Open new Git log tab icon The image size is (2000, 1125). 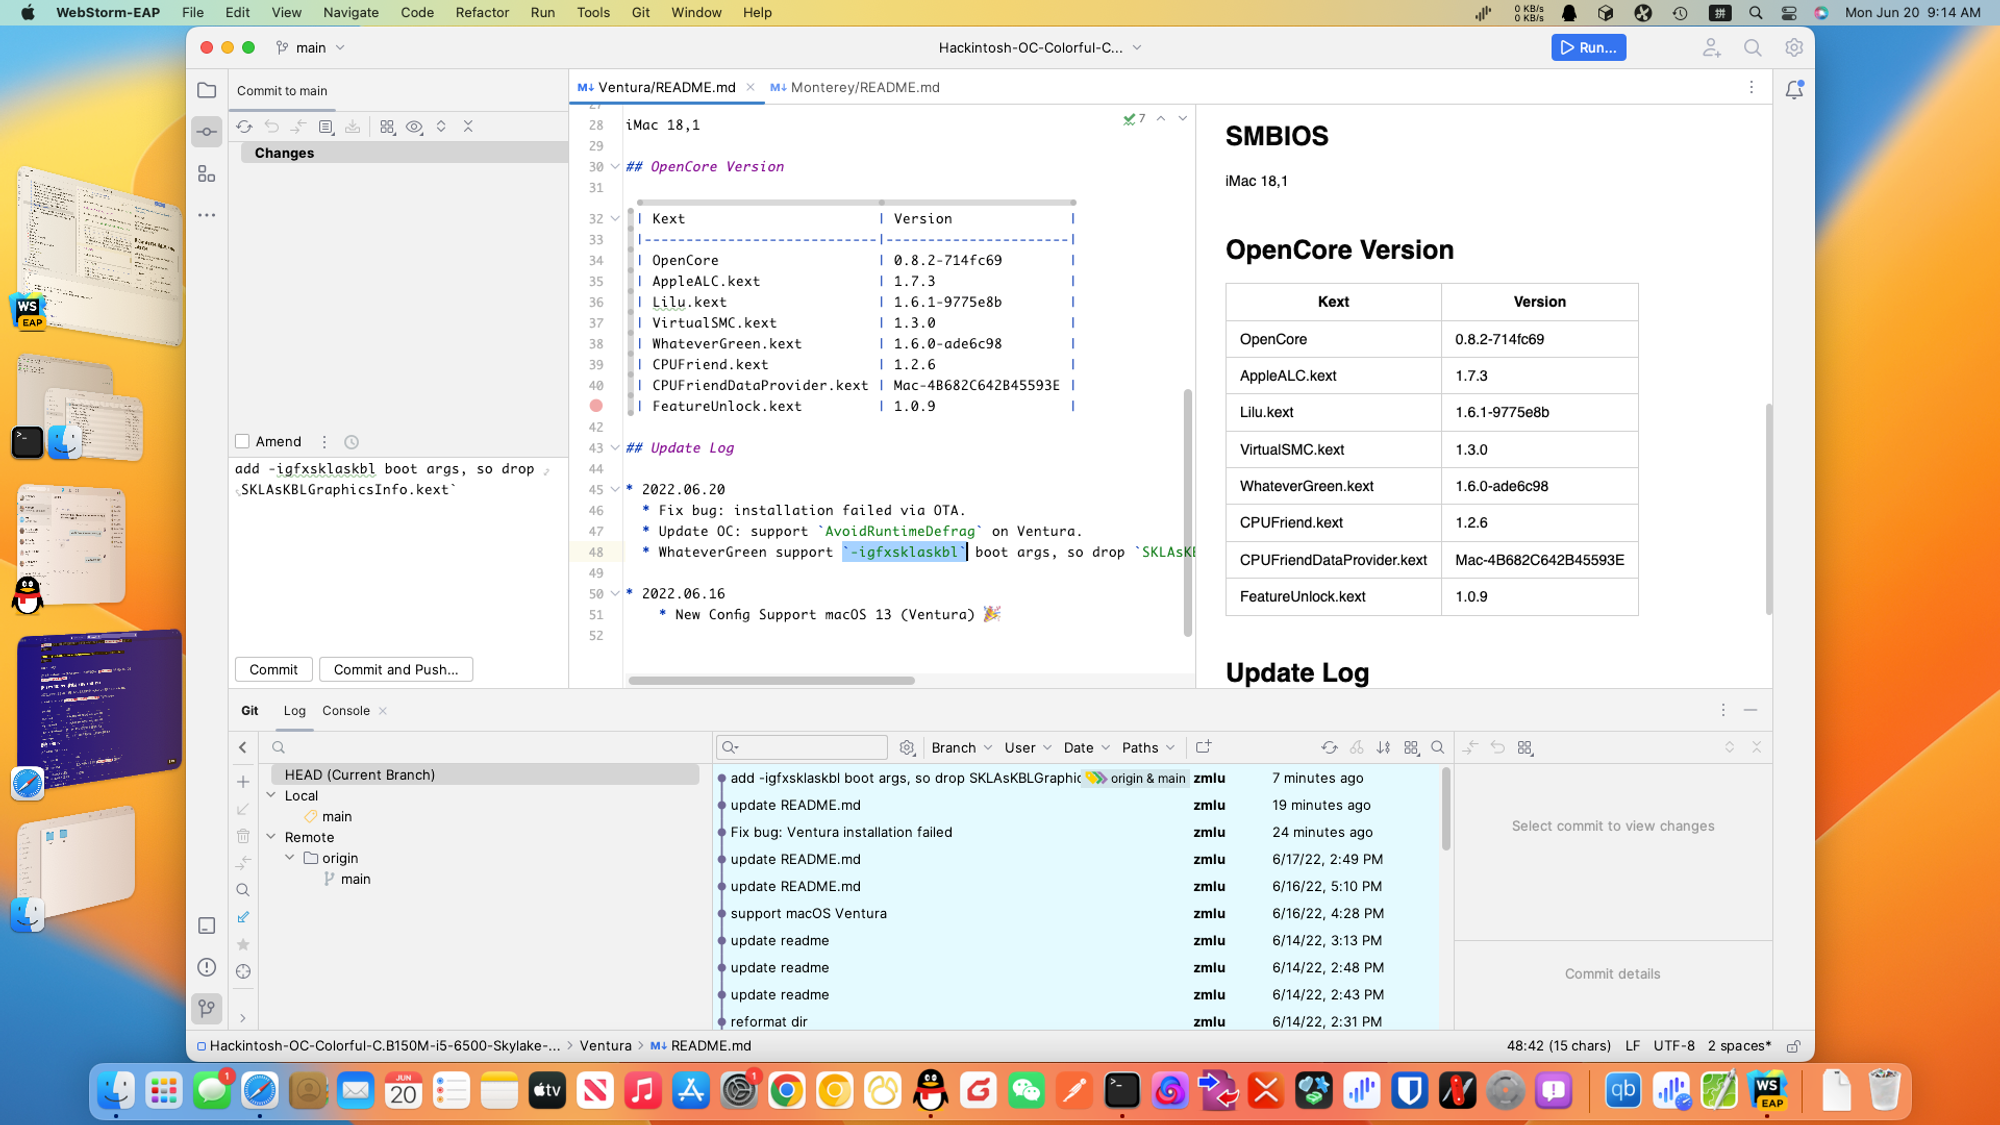[x=1203, y=748]
